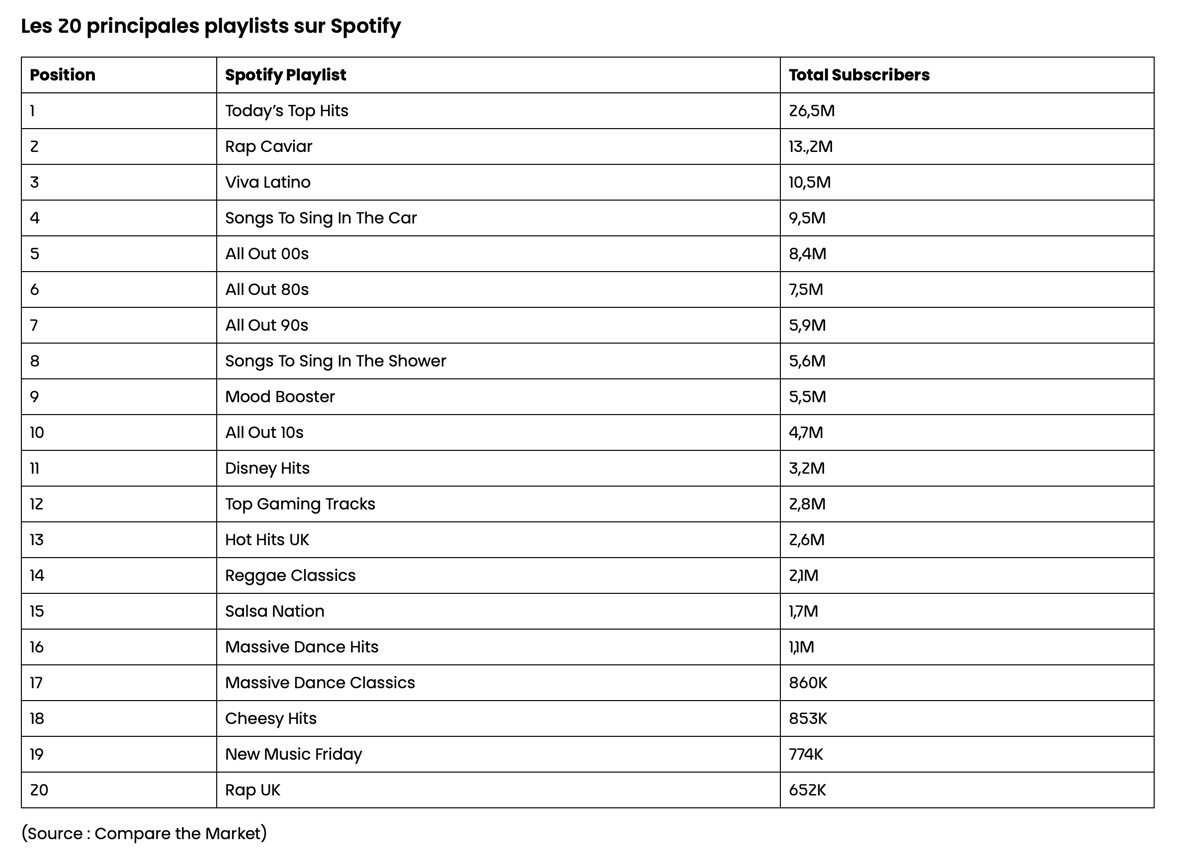Select the 'Today's Top Hits' playlist cell
1180x857 pixels.
tap(287, 111)
